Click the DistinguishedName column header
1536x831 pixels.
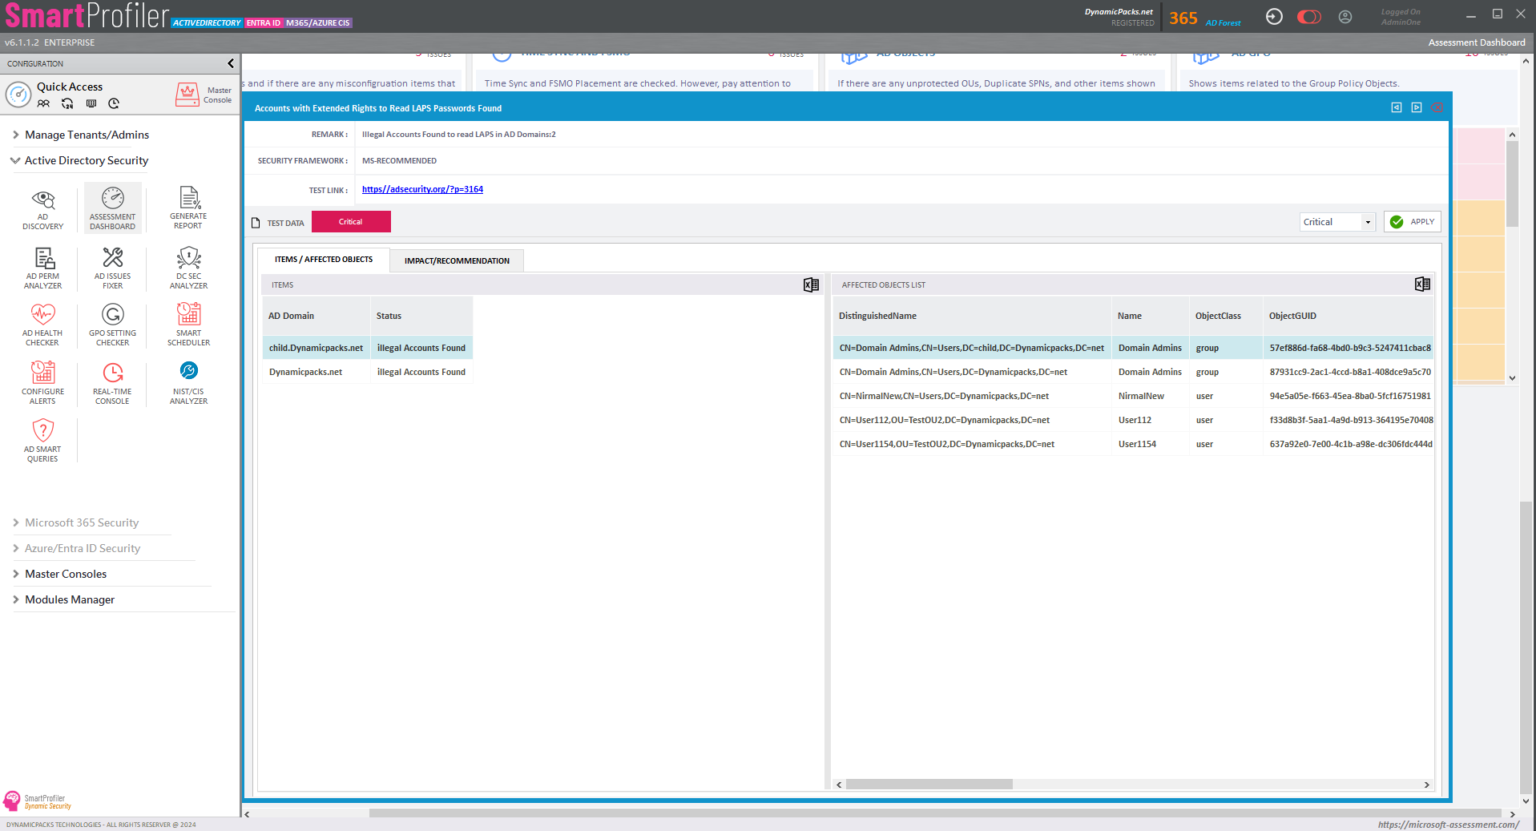point(971,316)
